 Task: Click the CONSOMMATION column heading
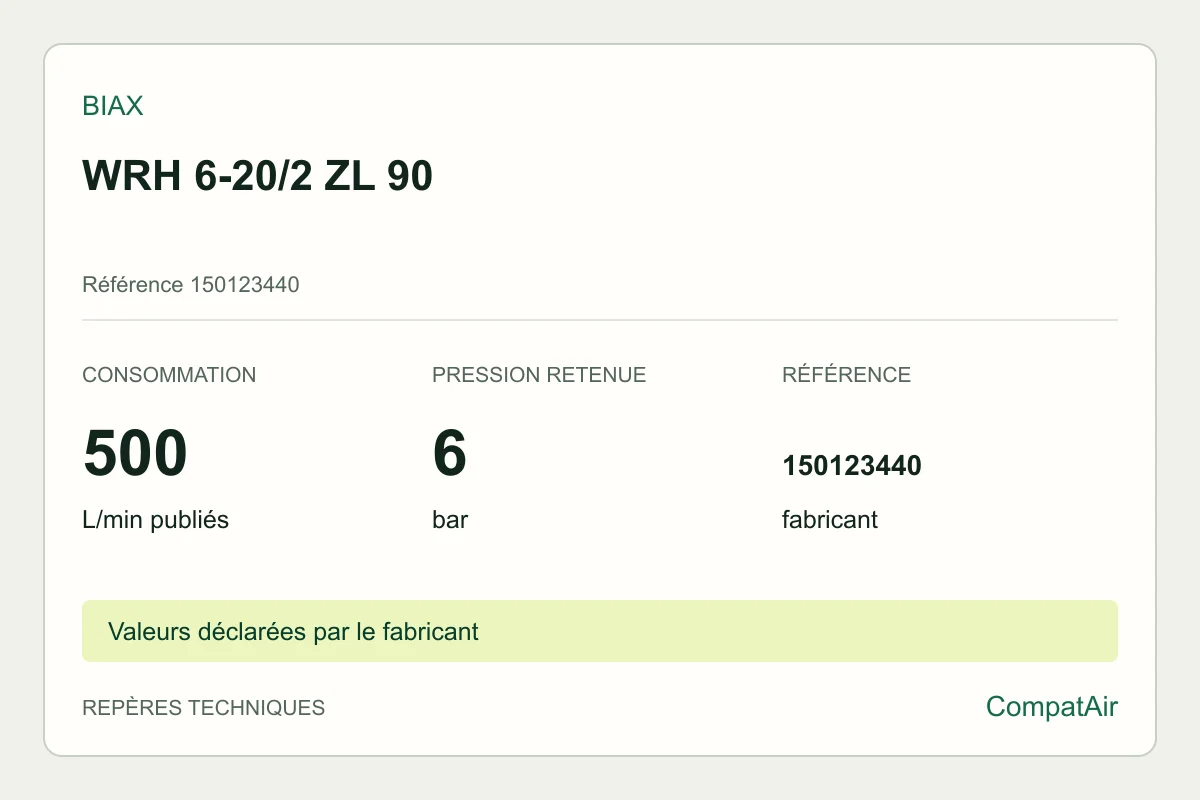tap(169, 375)
